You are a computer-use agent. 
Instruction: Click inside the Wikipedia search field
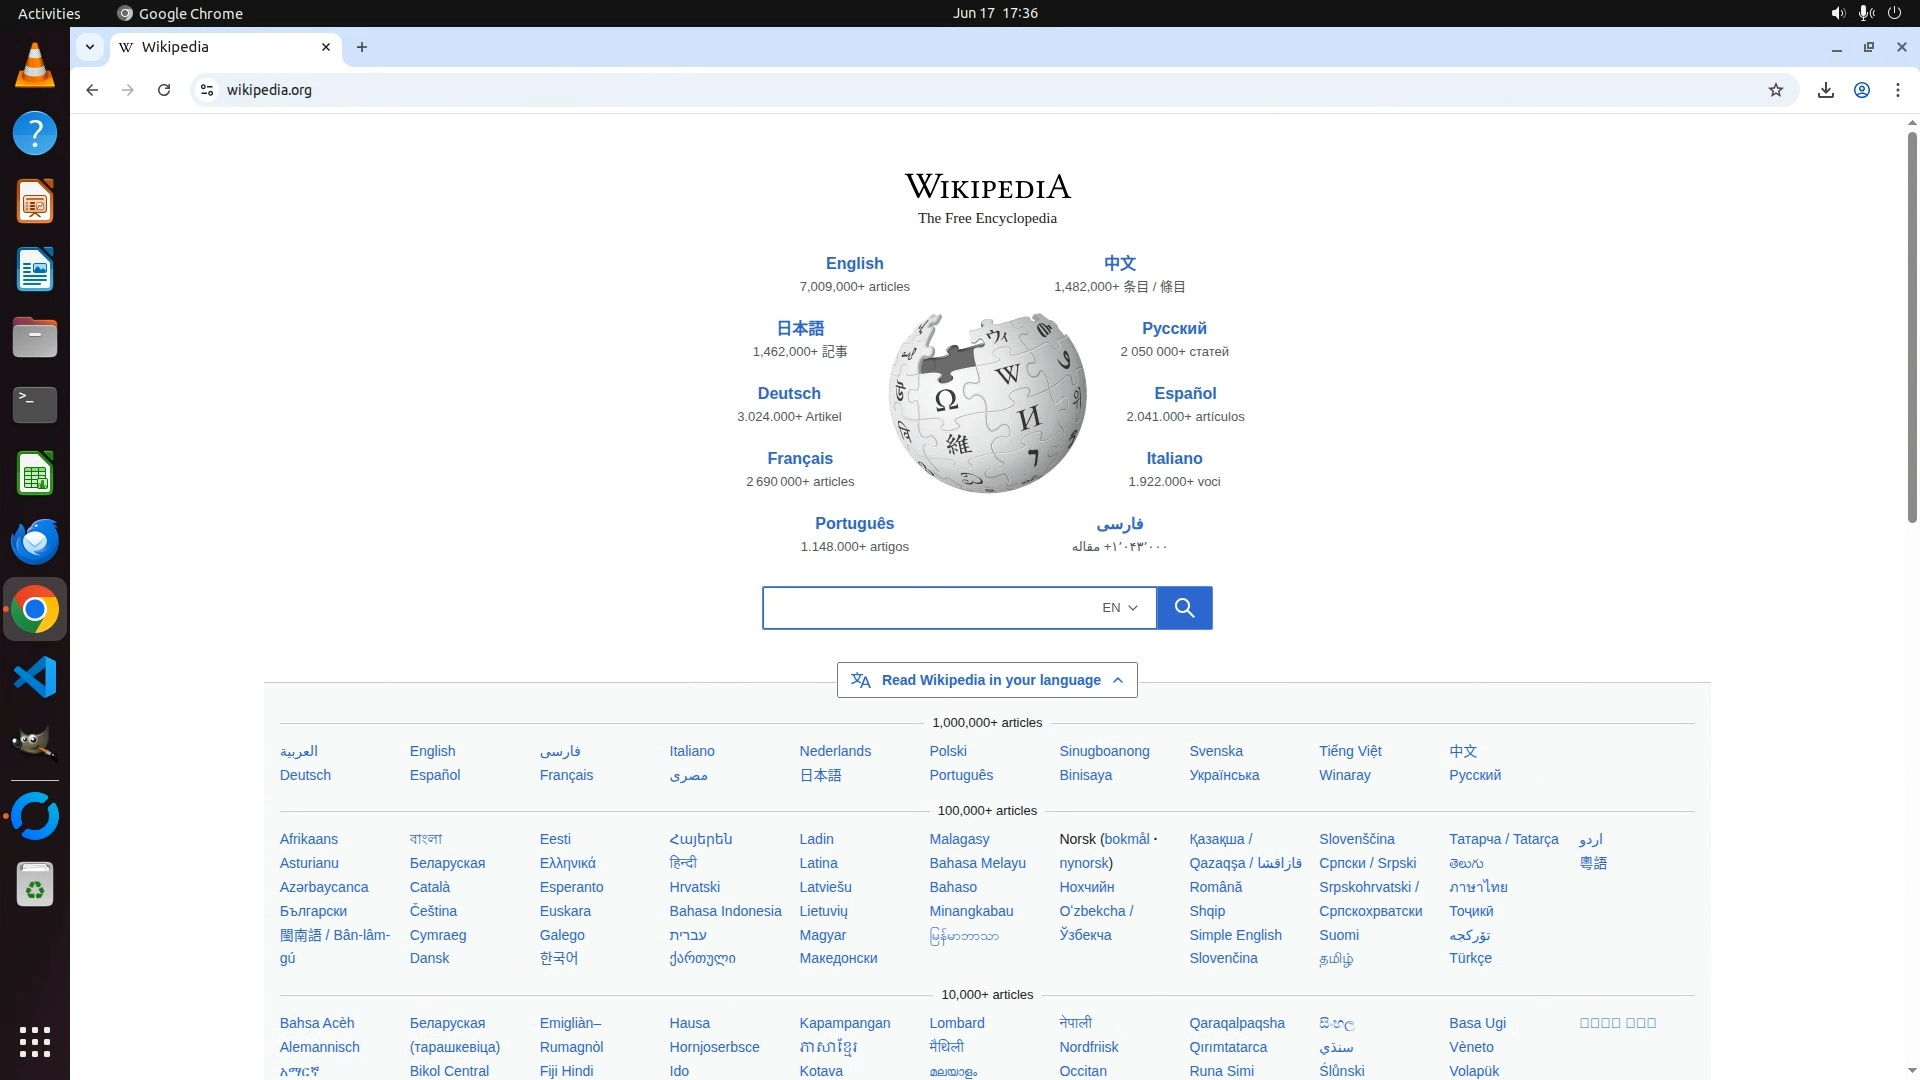pyautogui.click(x=925, y=608)
